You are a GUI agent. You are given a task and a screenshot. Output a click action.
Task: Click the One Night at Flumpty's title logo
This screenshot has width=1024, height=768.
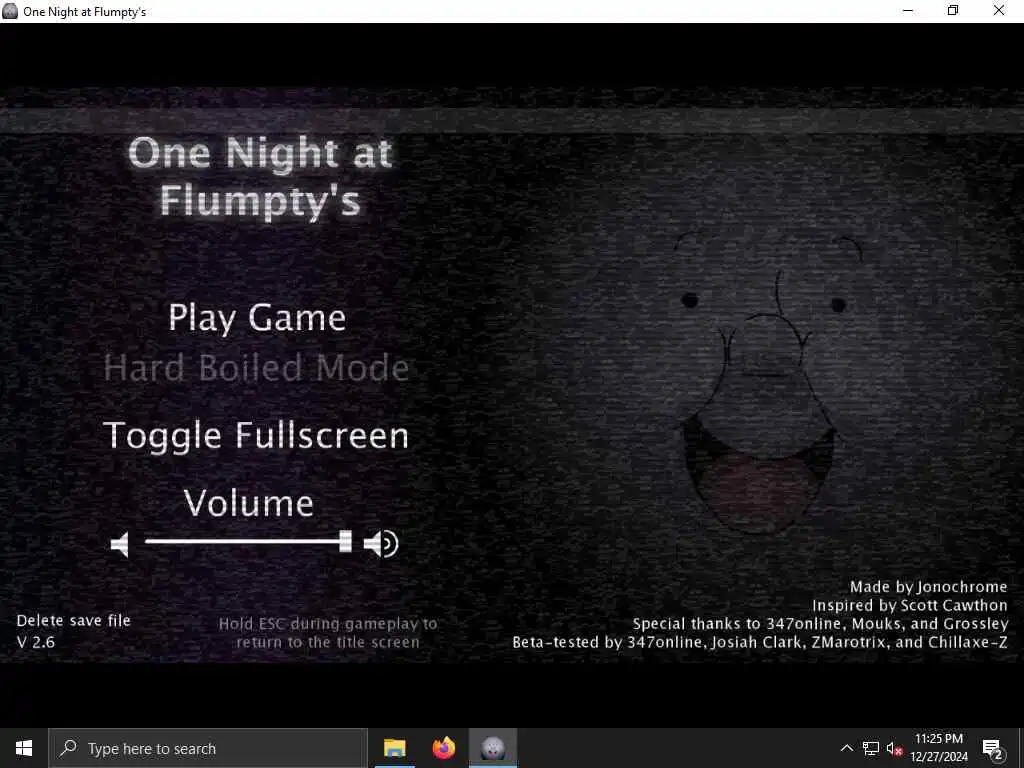tap(261, 176)
